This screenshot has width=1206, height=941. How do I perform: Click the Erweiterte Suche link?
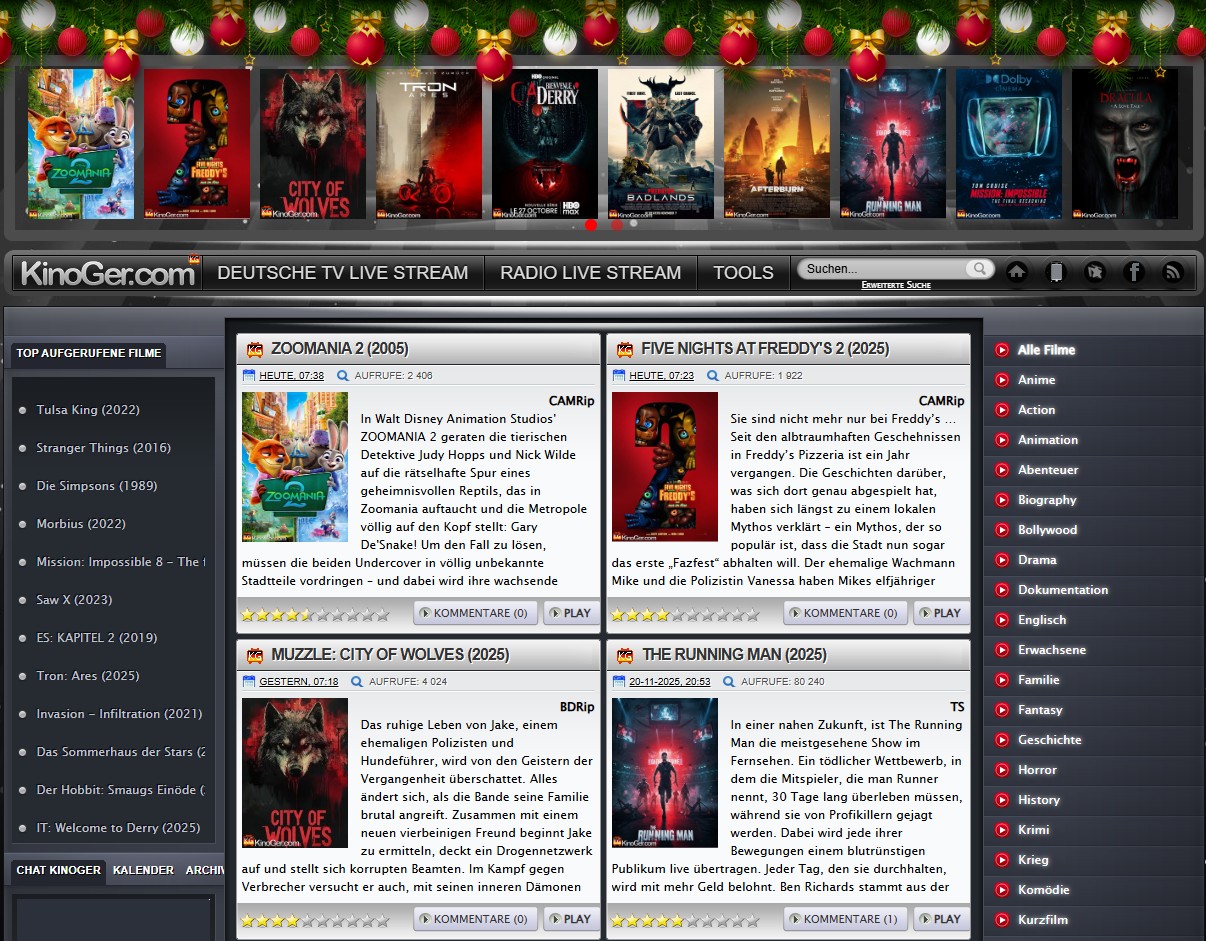[896, 286]
